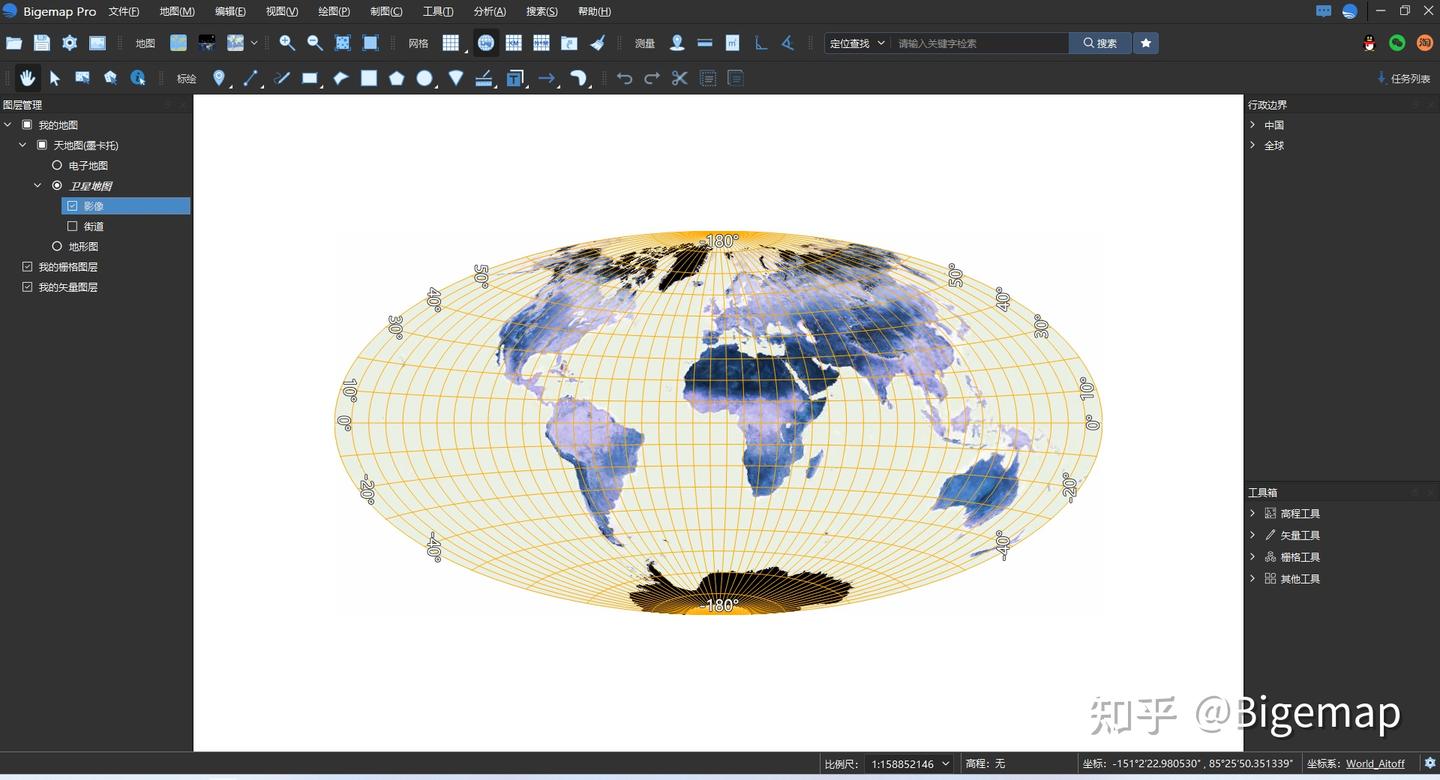
Task: Toggle 我的矢量图层 checkbox
Action: [27, 287]
